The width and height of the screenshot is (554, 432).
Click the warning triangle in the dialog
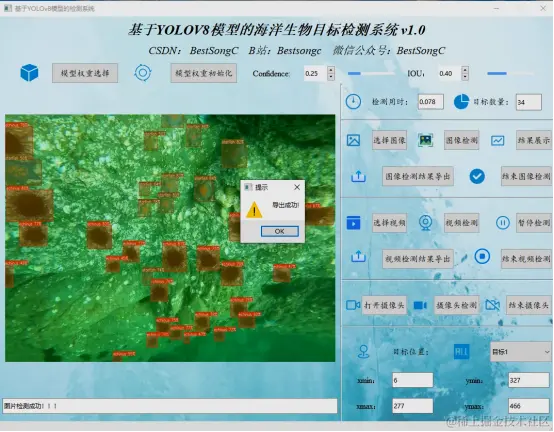click(x=254, y=210)
